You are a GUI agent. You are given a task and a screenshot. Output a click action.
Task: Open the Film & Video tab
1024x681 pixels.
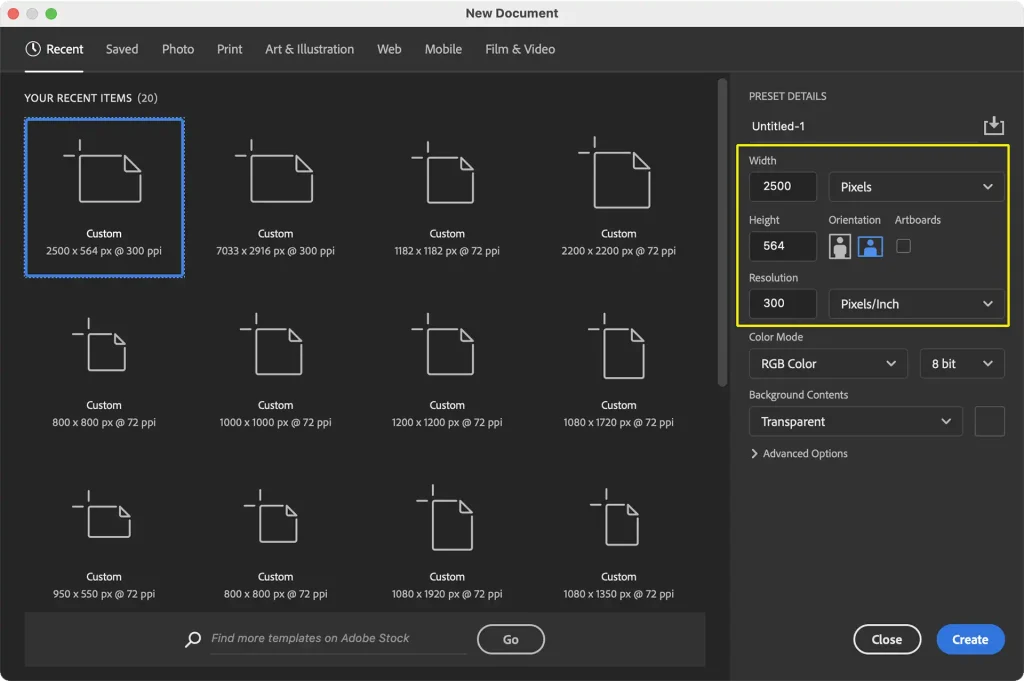(519, 49)
